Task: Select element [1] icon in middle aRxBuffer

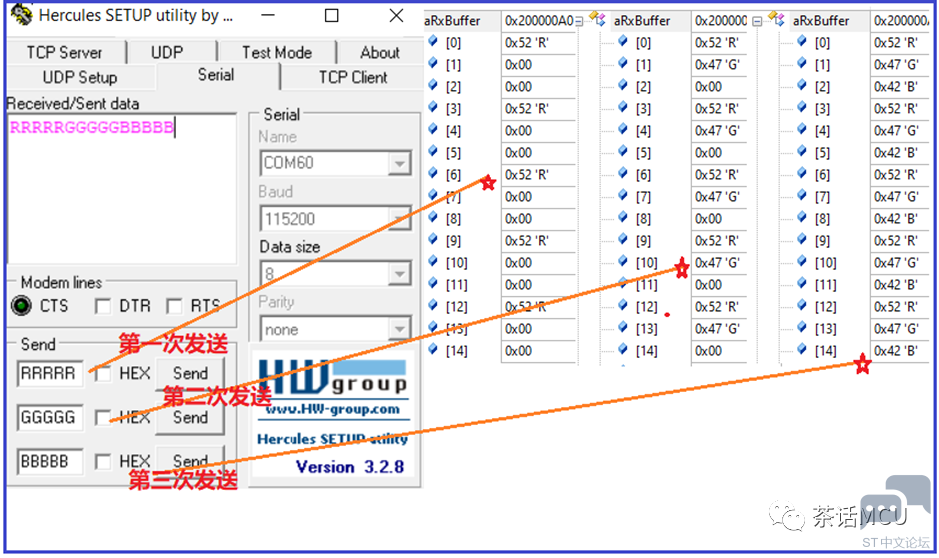Action: point(623,63)
